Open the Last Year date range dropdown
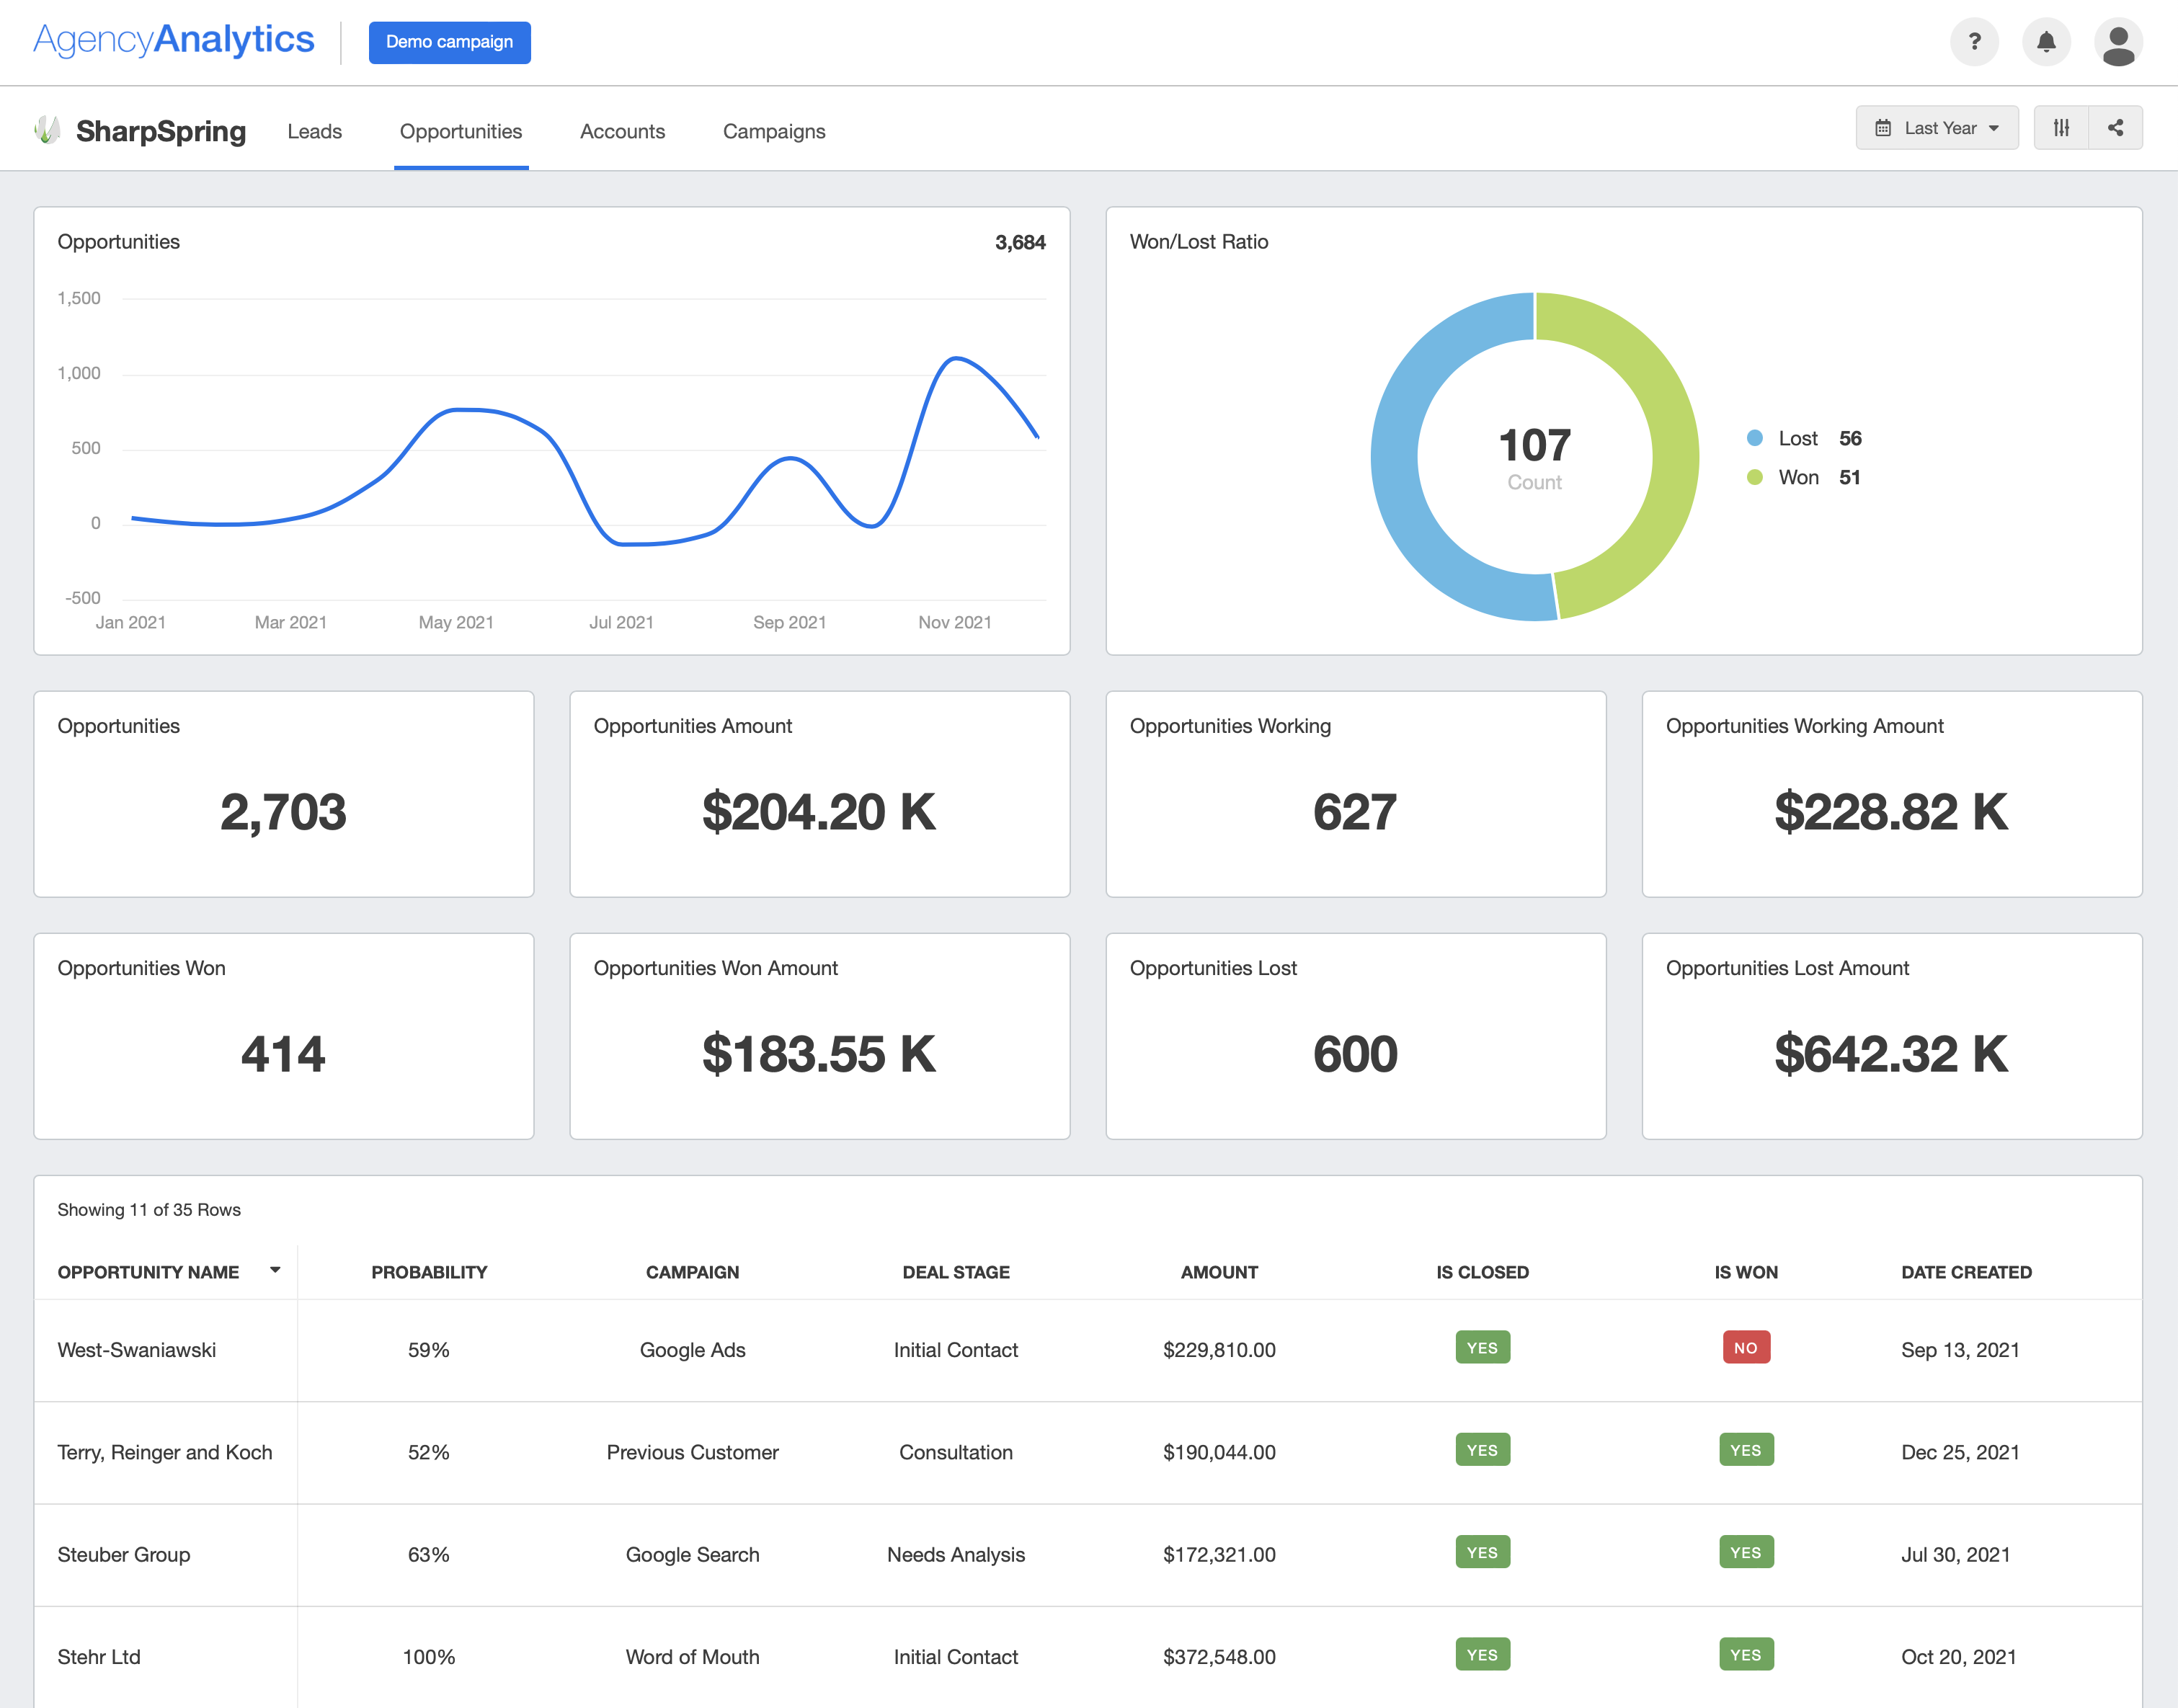Image resolution: width=2178 pixels, height=1708 pixels. [x=1937, y=127]
